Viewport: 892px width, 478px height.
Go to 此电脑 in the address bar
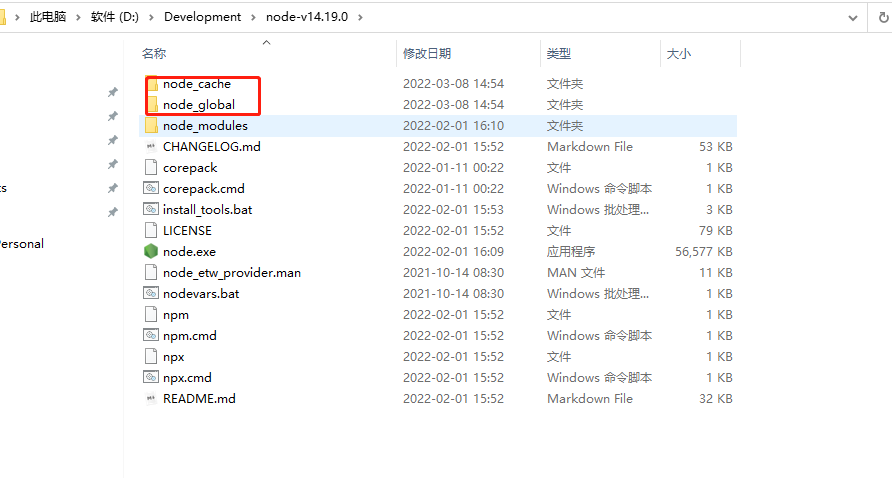[48, 17]
